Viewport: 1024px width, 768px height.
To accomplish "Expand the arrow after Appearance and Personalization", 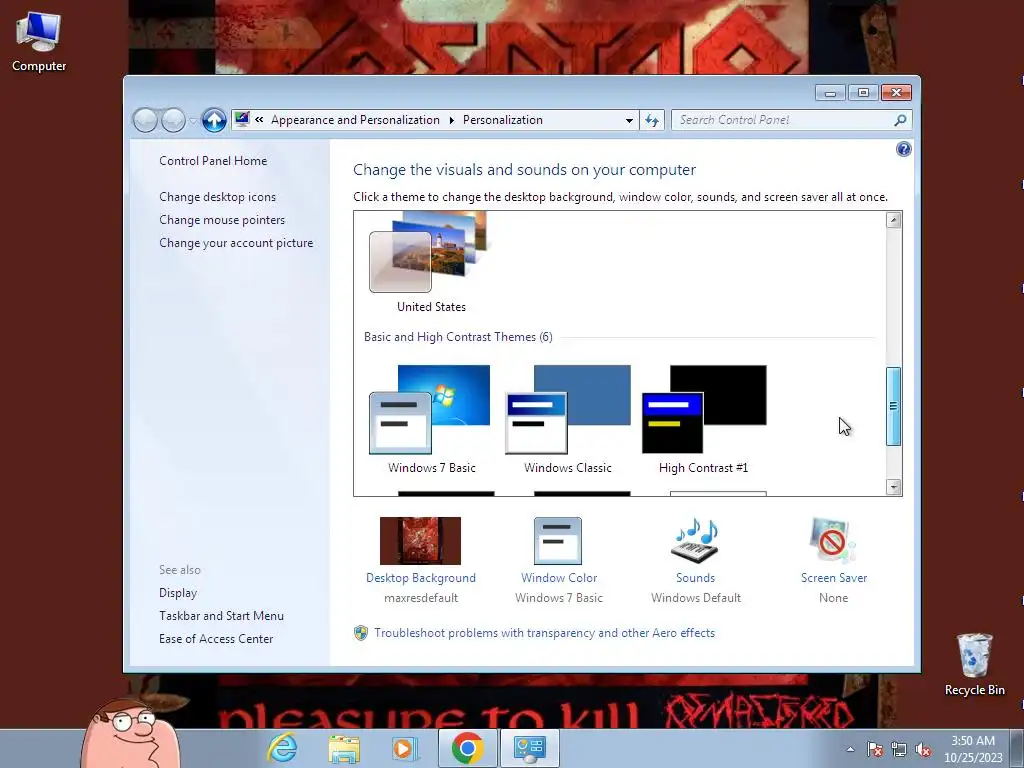I will pyautogui.click(x=451, y=120).
